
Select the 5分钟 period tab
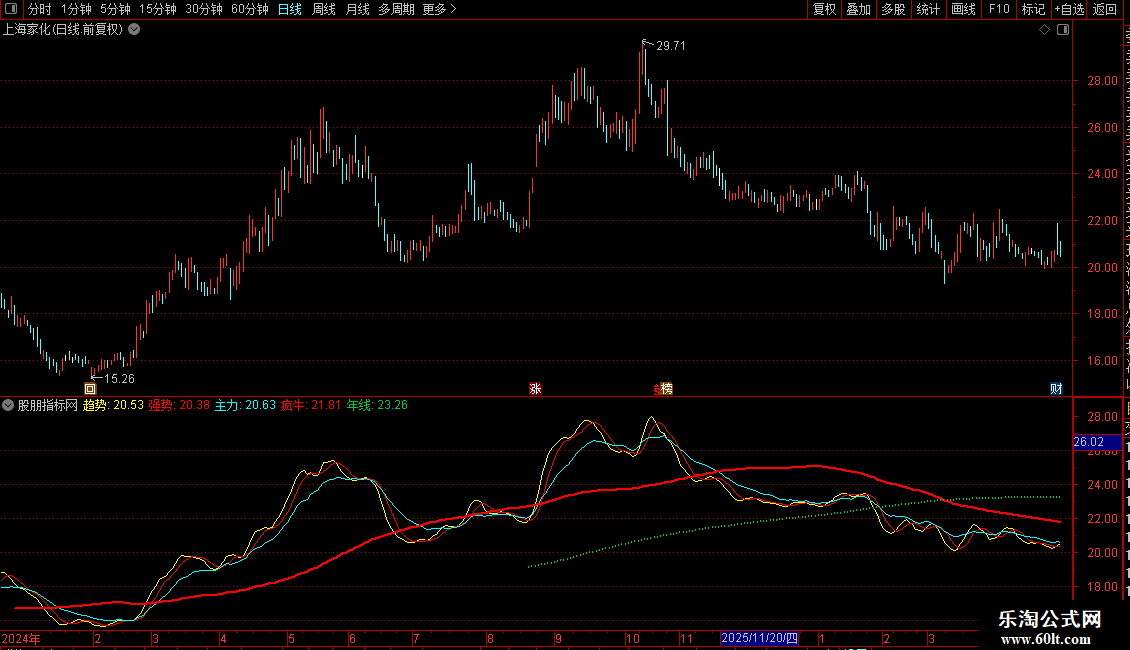pos(115,9)
